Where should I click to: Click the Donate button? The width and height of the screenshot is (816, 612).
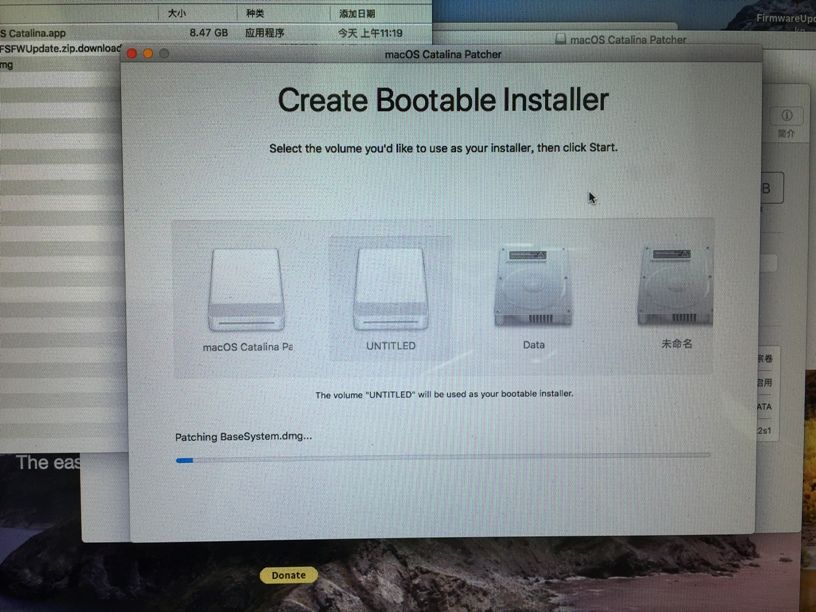pyautogui.click(x=288, y=575)
